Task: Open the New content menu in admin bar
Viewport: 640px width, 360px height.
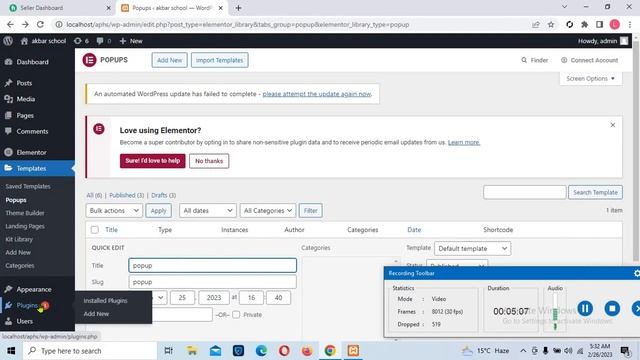Action: [131, 41]
